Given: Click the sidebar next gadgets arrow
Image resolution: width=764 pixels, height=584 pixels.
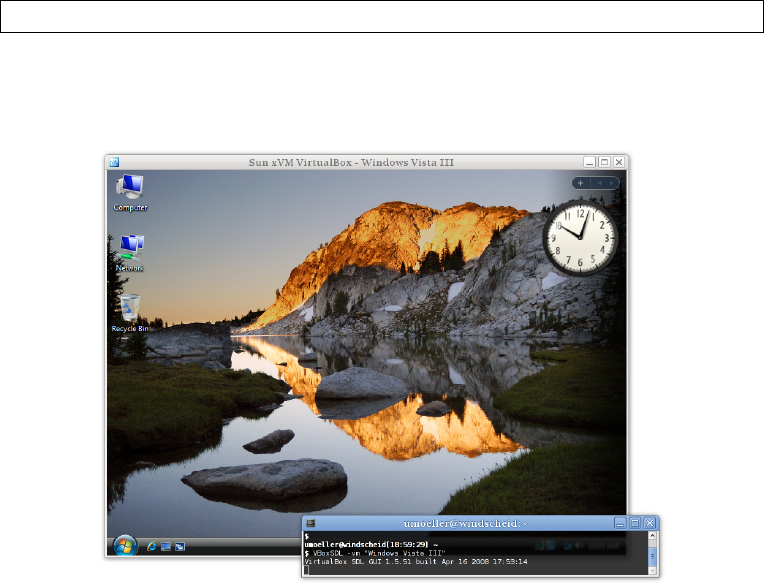Looking at the screenshot, I should point(611,183).
